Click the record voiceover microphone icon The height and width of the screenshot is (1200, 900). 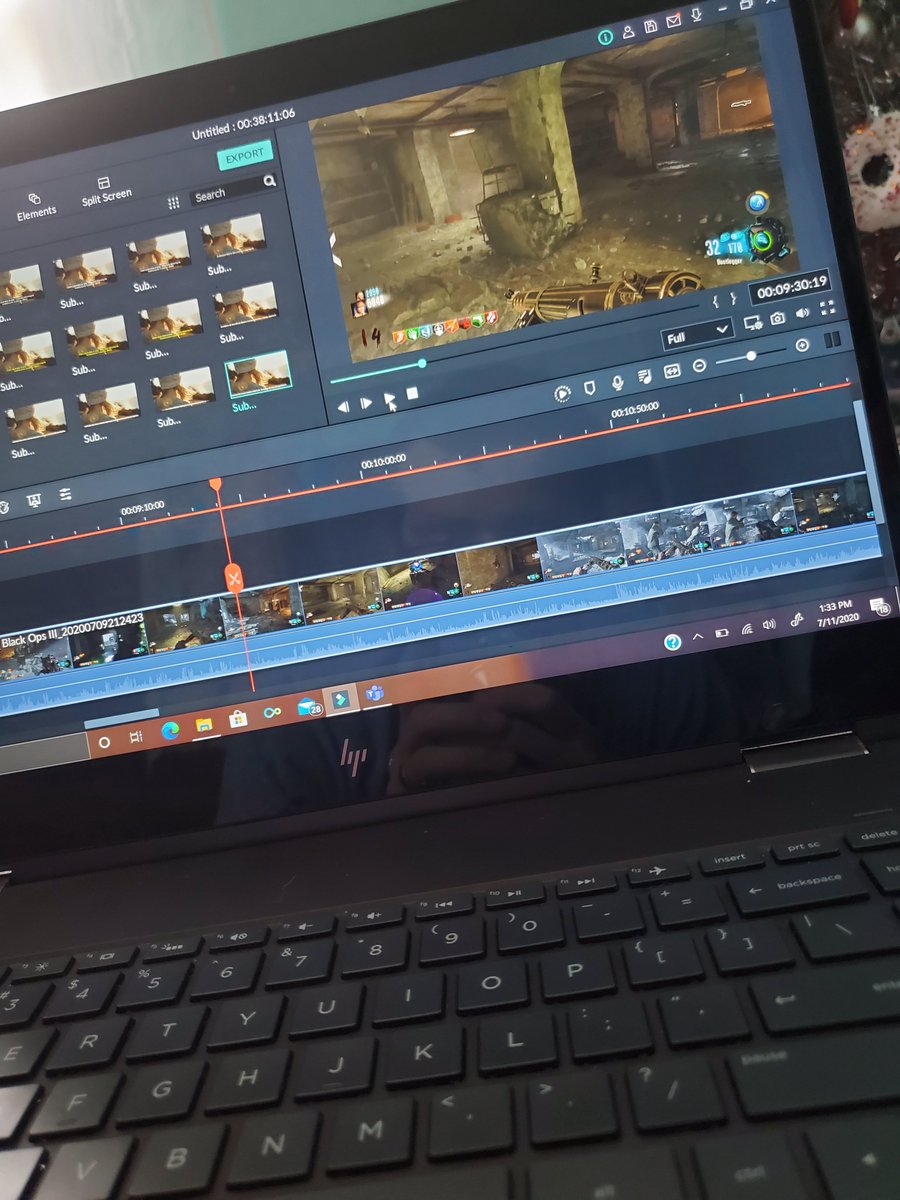[x=617, y=382]
